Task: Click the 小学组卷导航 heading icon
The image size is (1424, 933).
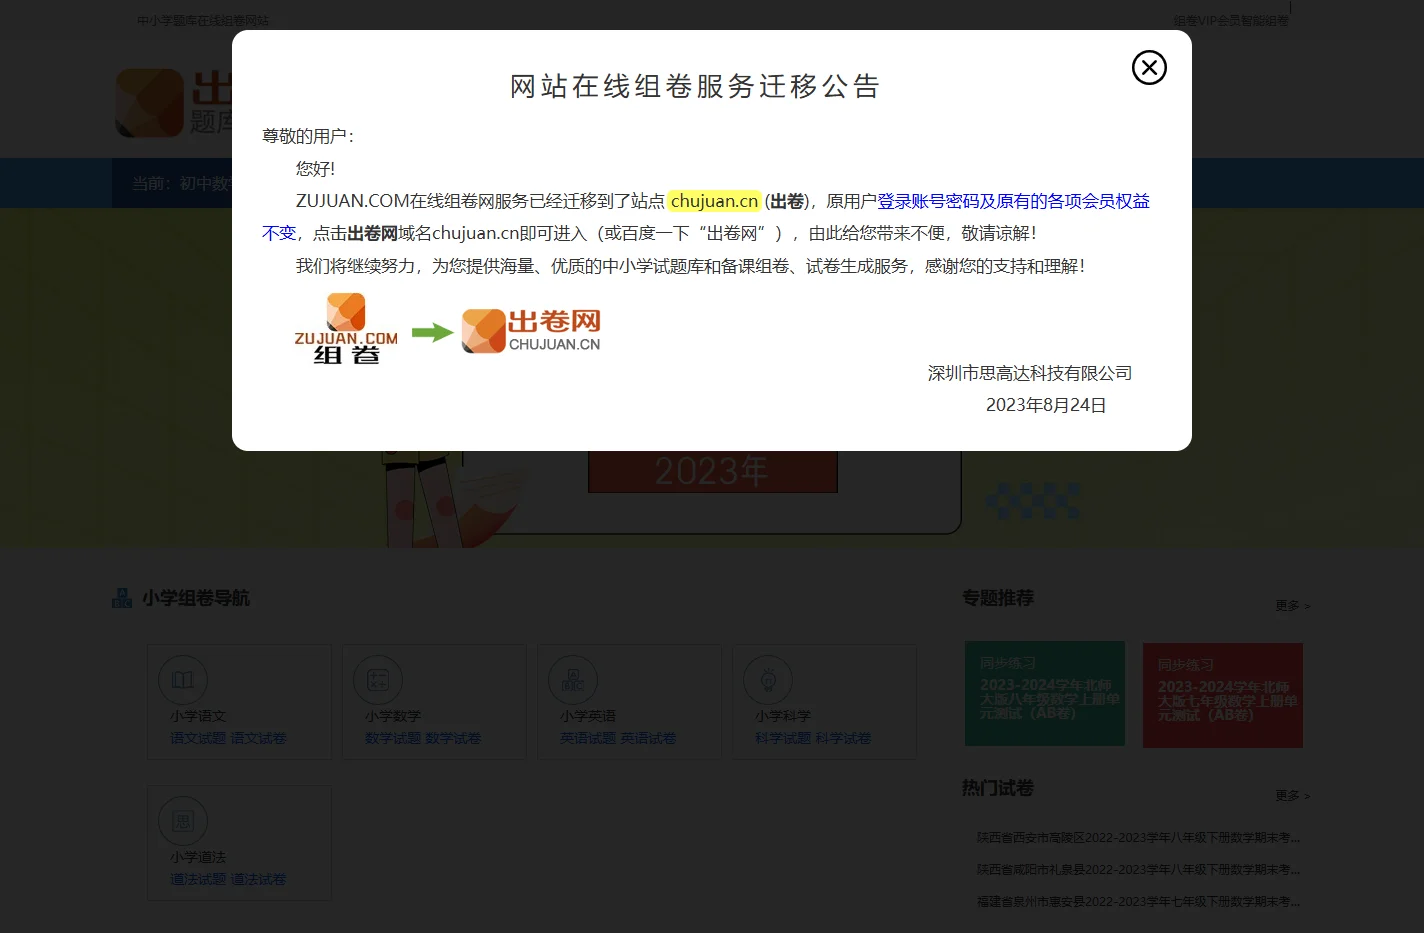Action: [x=122, y=598]
